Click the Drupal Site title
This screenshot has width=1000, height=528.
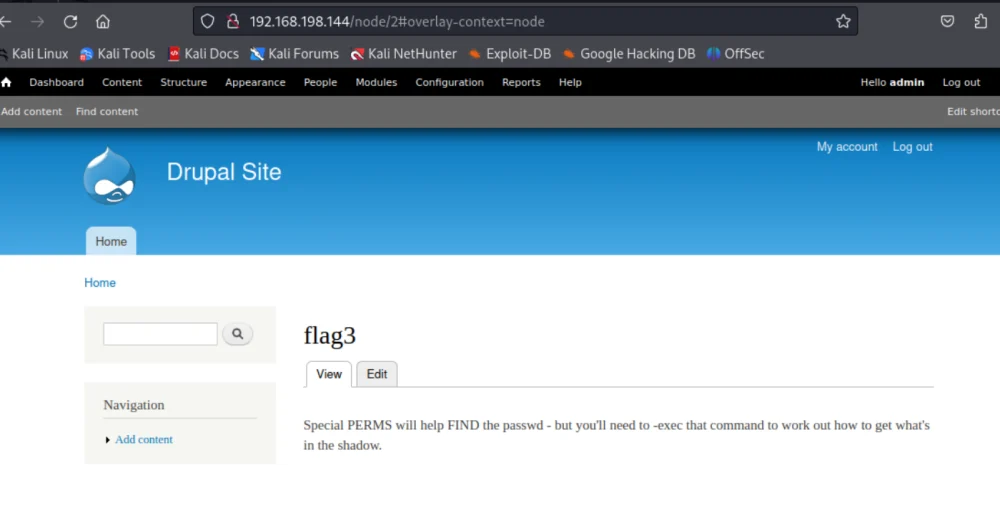click(224, 172)
